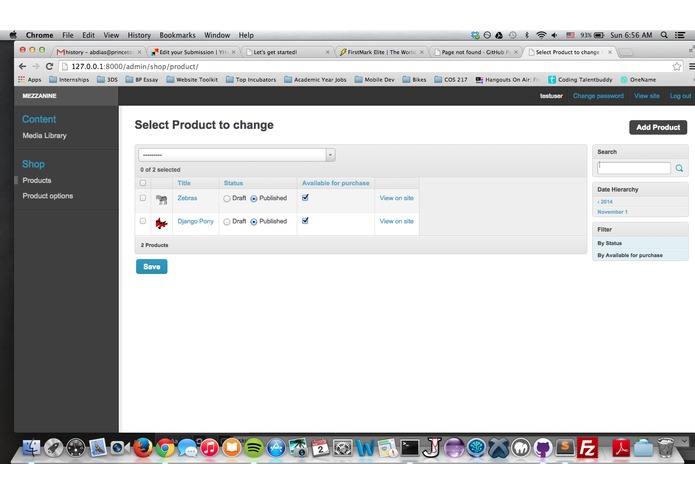
Task: Open the Internships bookmarks folder
Action: click(69, 80)
